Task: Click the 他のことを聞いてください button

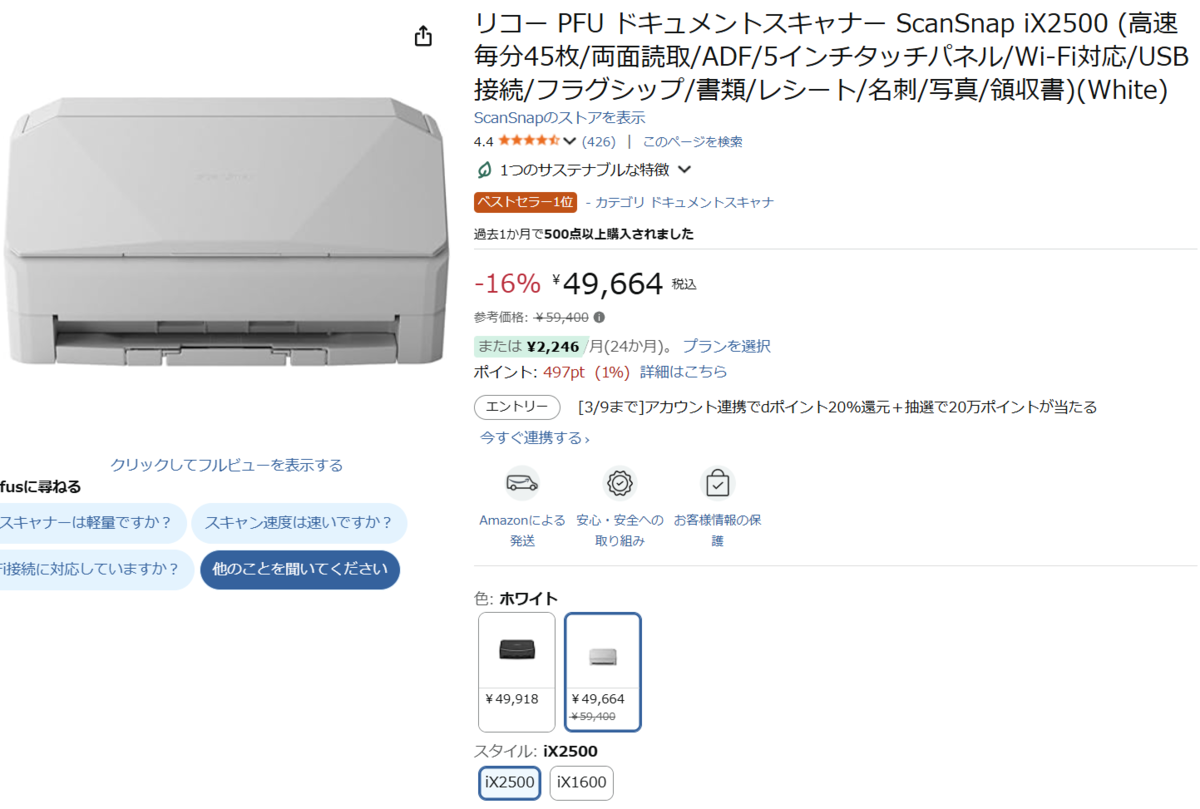Action: pos(300,569)
